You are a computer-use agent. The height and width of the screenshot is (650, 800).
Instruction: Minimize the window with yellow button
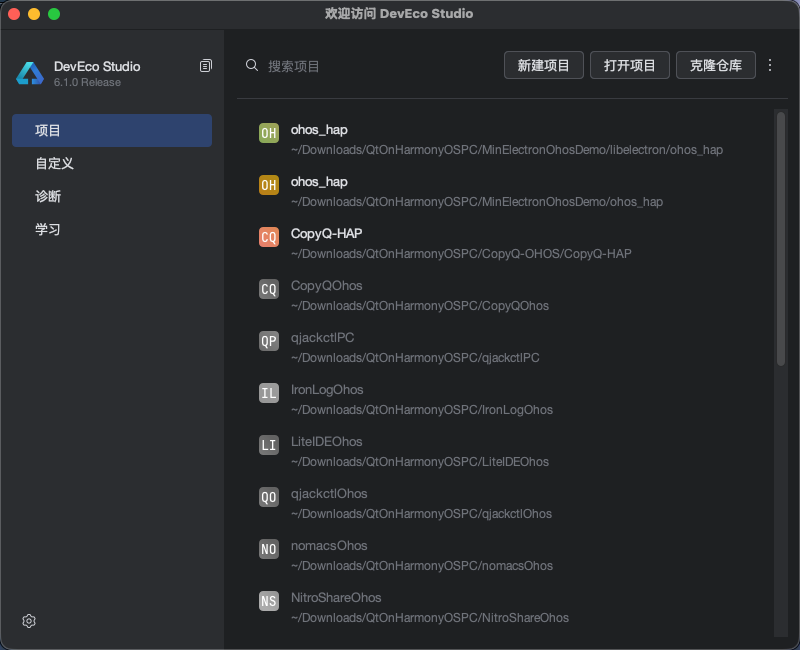point(34,14)
